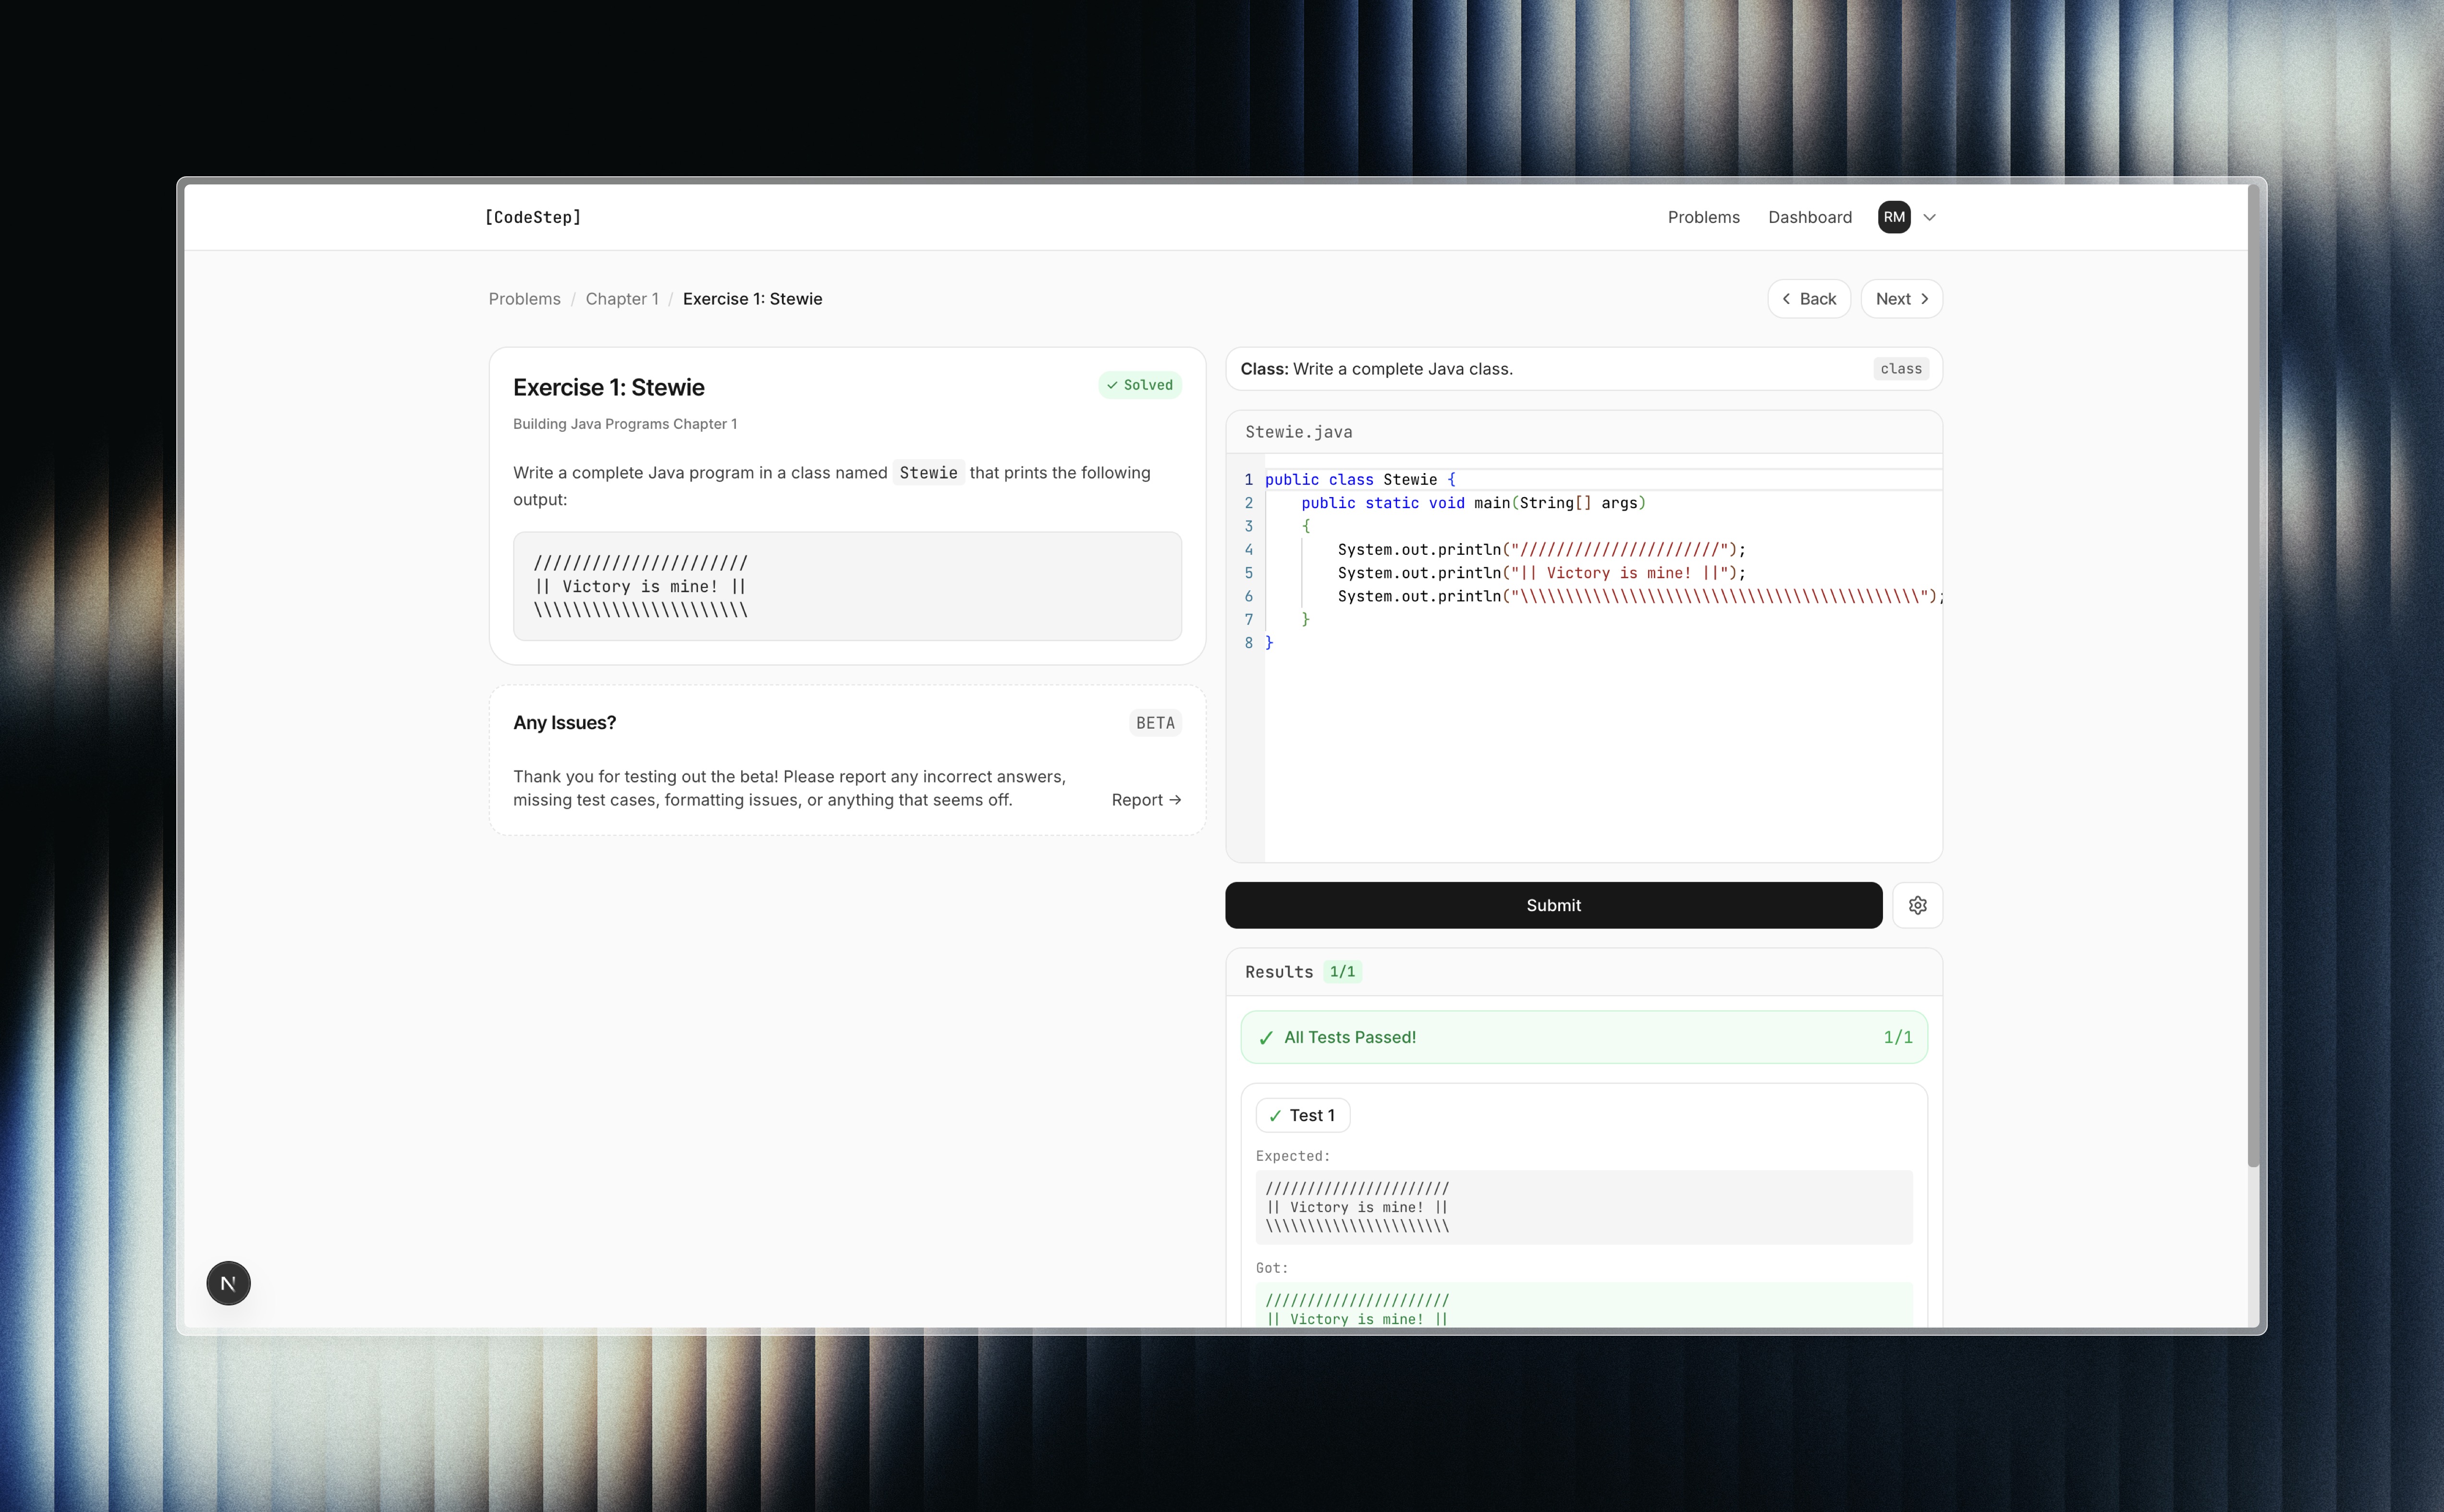2444x1512 pixels.
Task: Open the Dashboard page
Action: tap(1809, 217)
